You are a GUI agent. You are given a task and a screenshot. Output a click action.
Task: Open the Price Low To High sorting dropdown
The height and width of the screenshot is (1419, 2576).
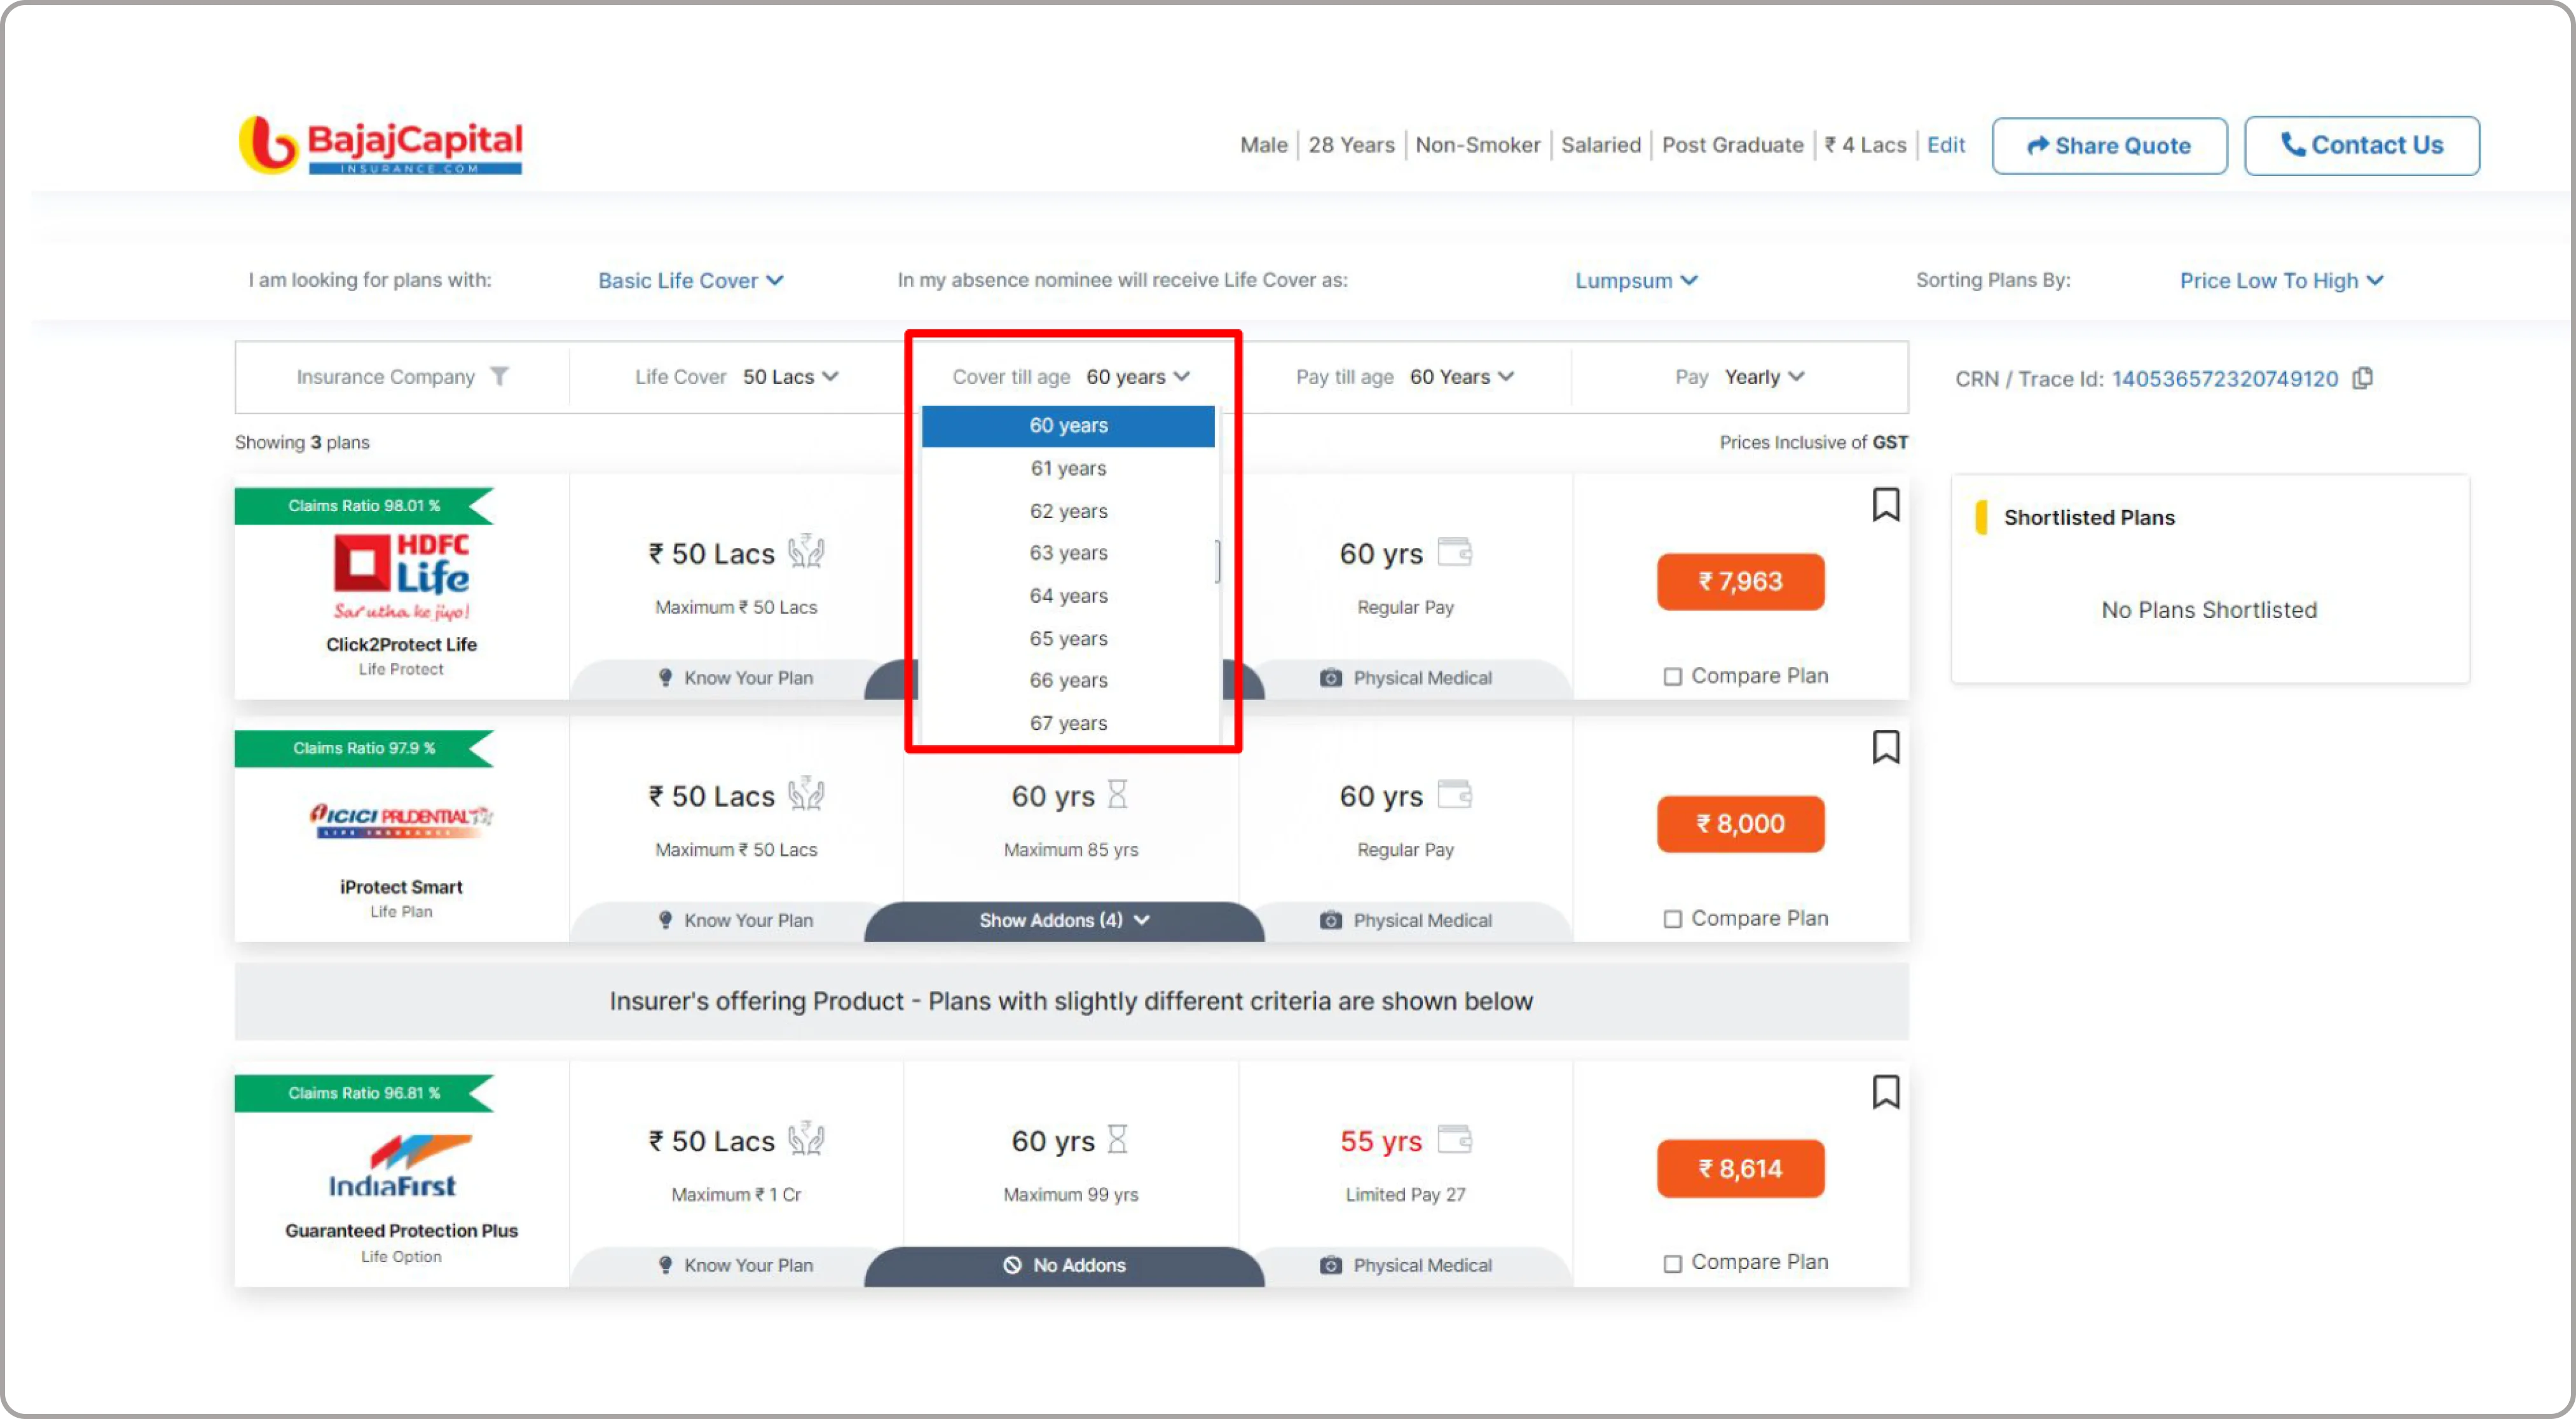(2281, 280)
